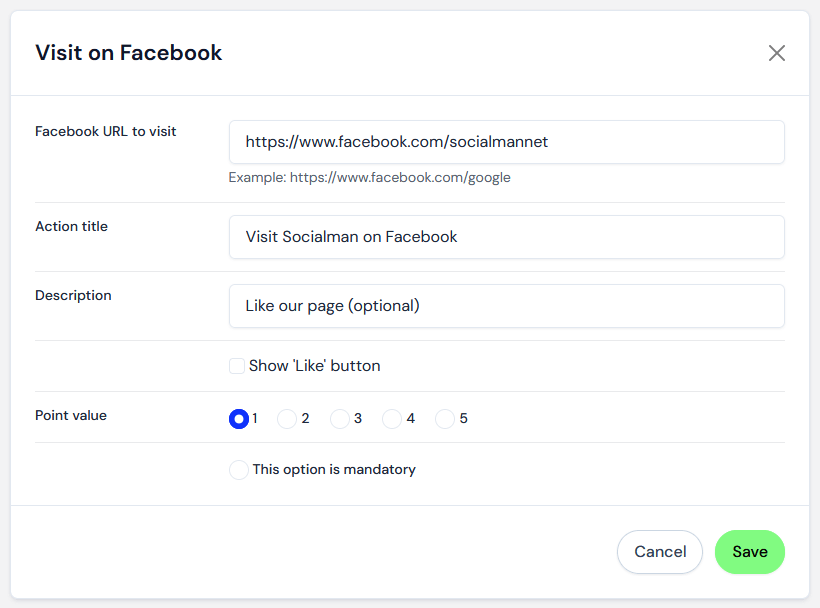Pick point value 5
Screen dimensions: 820x608
445,419
